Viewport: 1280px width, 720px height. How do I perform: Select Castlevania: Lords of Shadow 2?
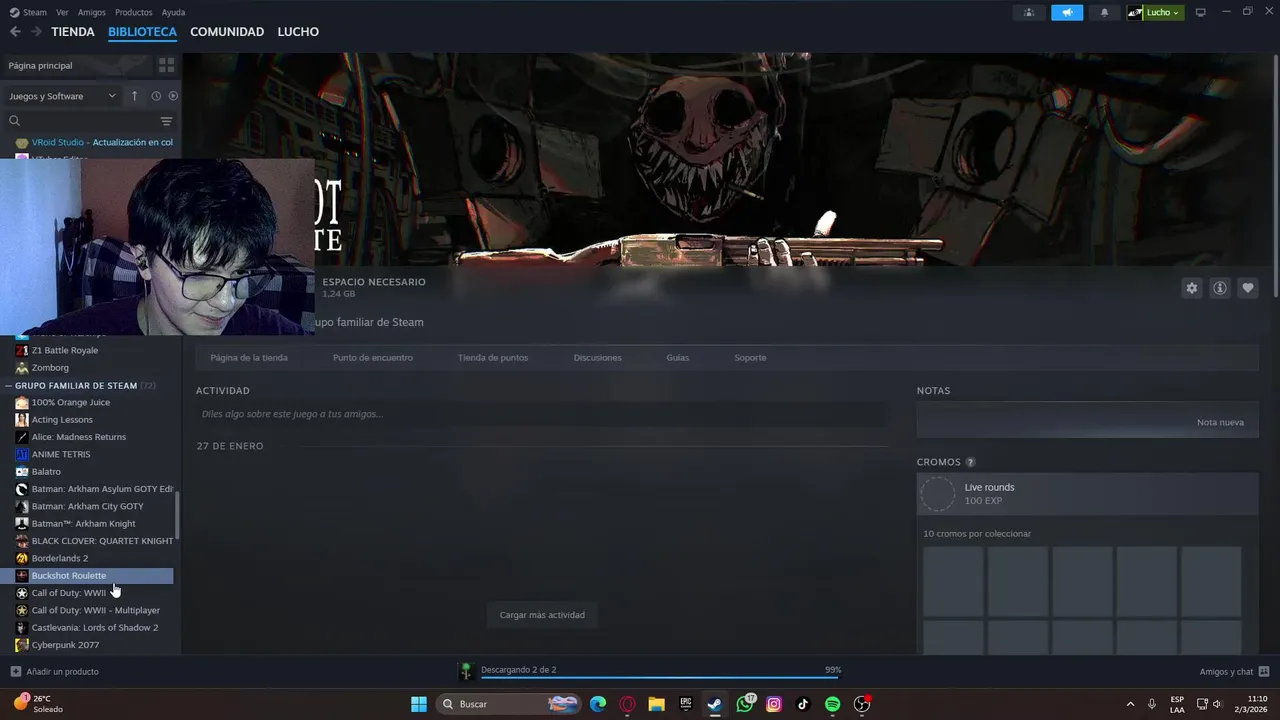(x=94, y=628)
